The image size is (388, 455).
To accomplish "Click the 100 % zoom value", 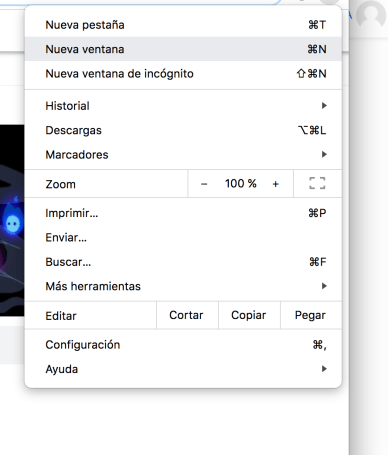I will click(x=241, y=183).
